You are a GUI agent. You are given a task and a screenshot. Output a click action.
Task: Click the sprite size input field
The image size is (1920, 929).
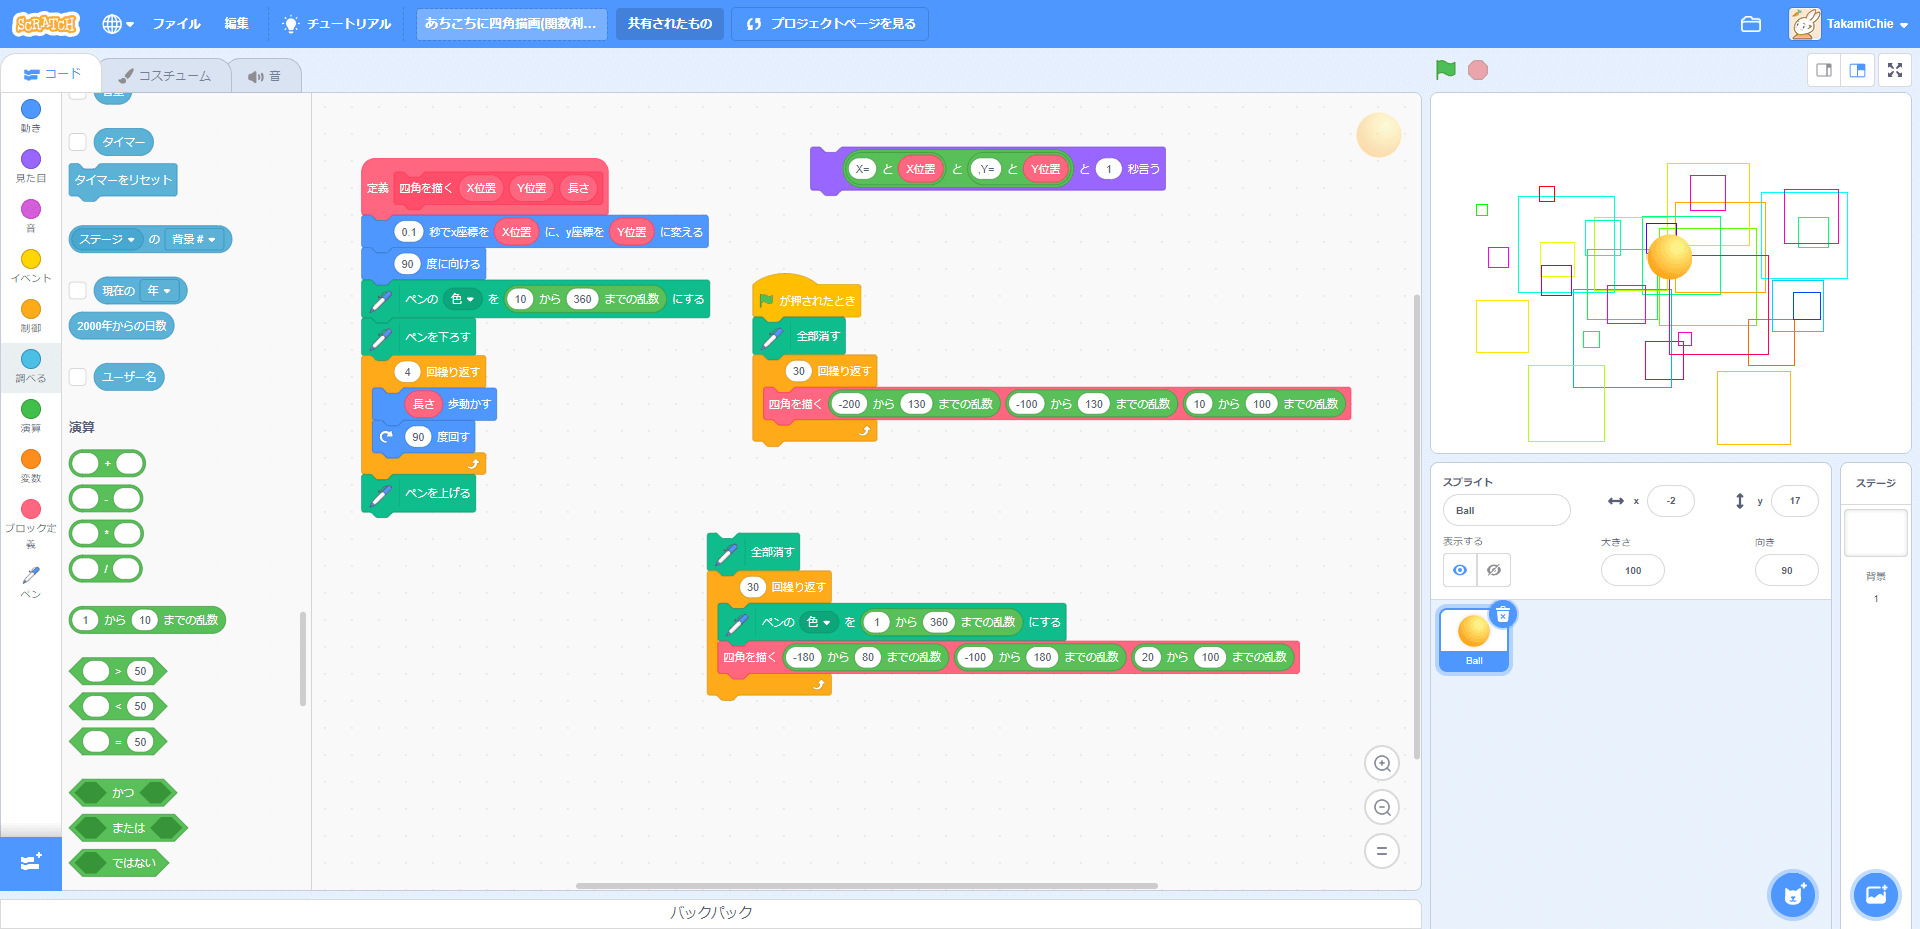(1632, 570)
